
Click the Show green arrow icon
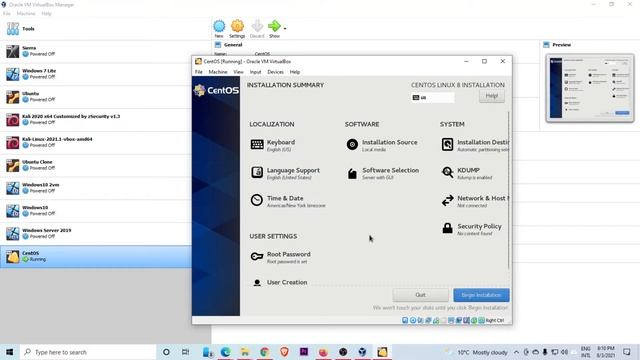coord(274,29)
